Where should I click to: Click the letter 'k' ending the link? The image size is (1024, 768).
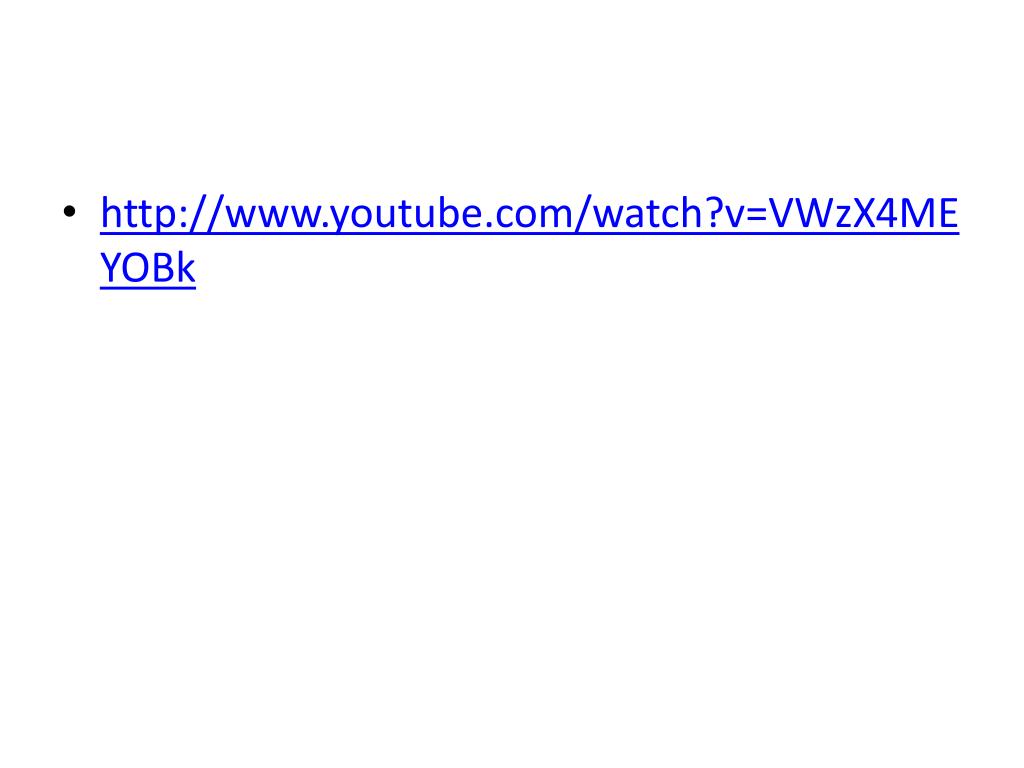[x=185, y=267]
